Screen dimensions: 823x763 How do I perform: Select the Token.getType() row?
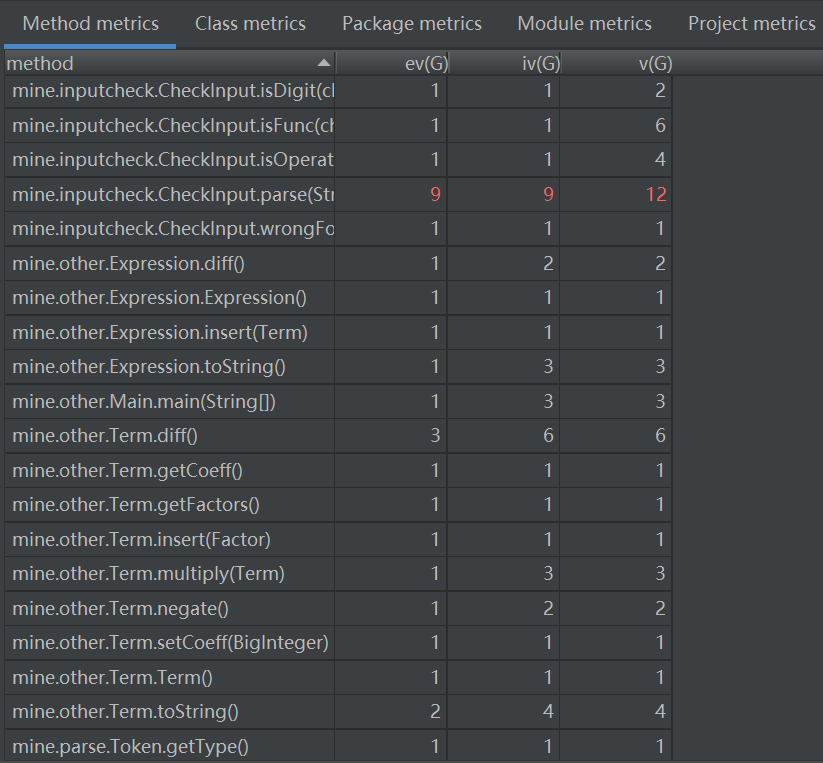point(338,746)
